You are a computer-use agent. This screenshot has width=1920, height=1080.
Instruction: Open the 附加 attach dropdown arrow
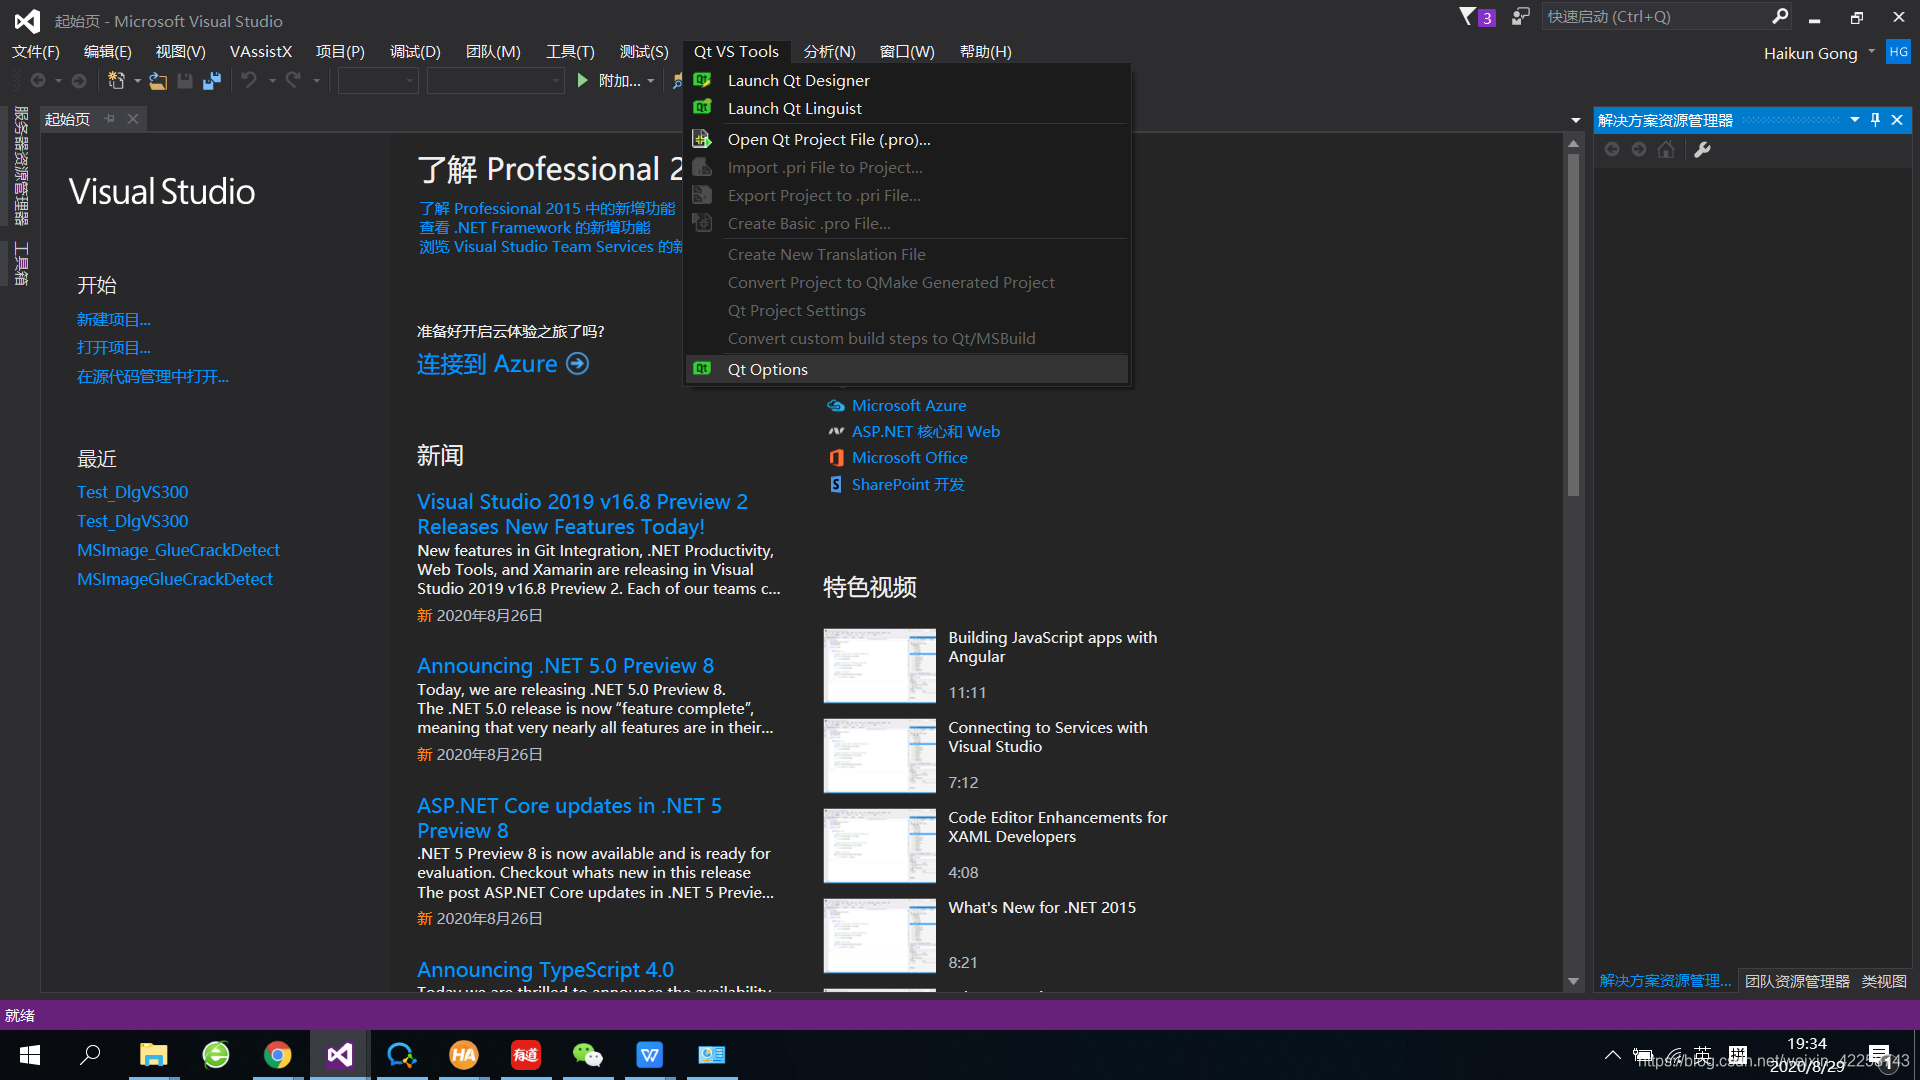click(651, 81)
